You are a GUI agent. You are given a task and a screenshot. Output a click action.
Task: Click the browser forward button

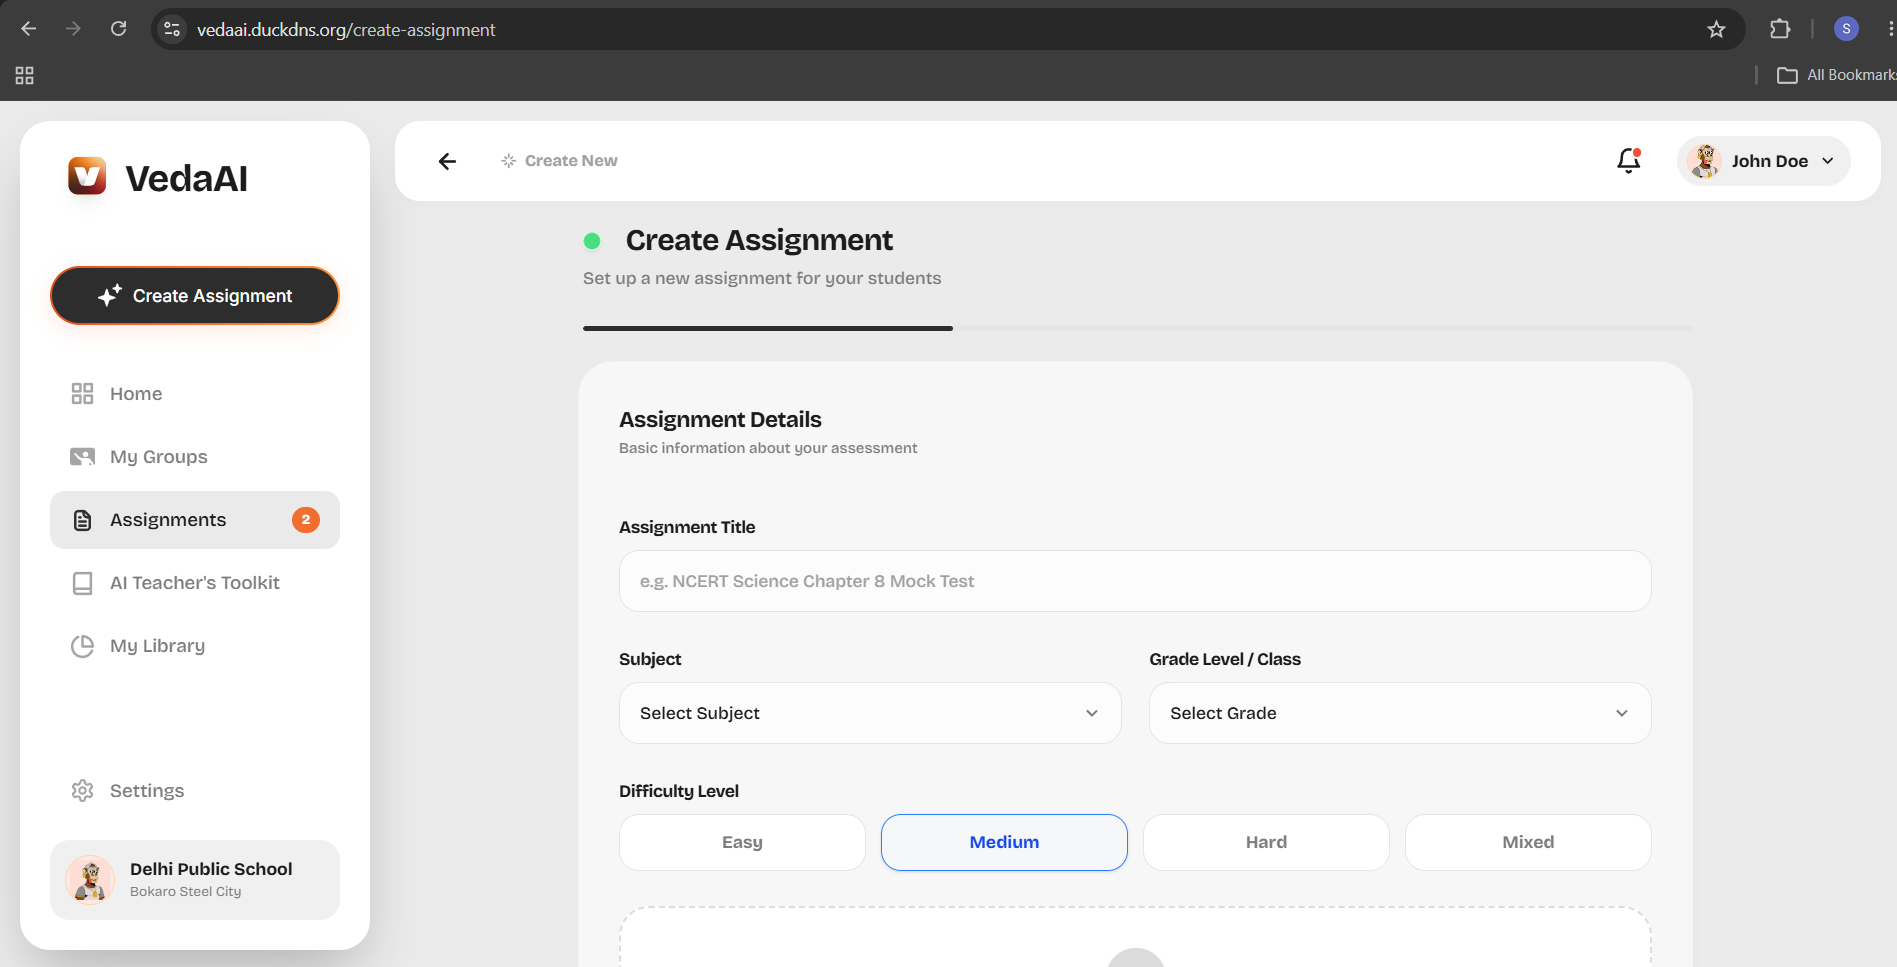click(73, 29)
